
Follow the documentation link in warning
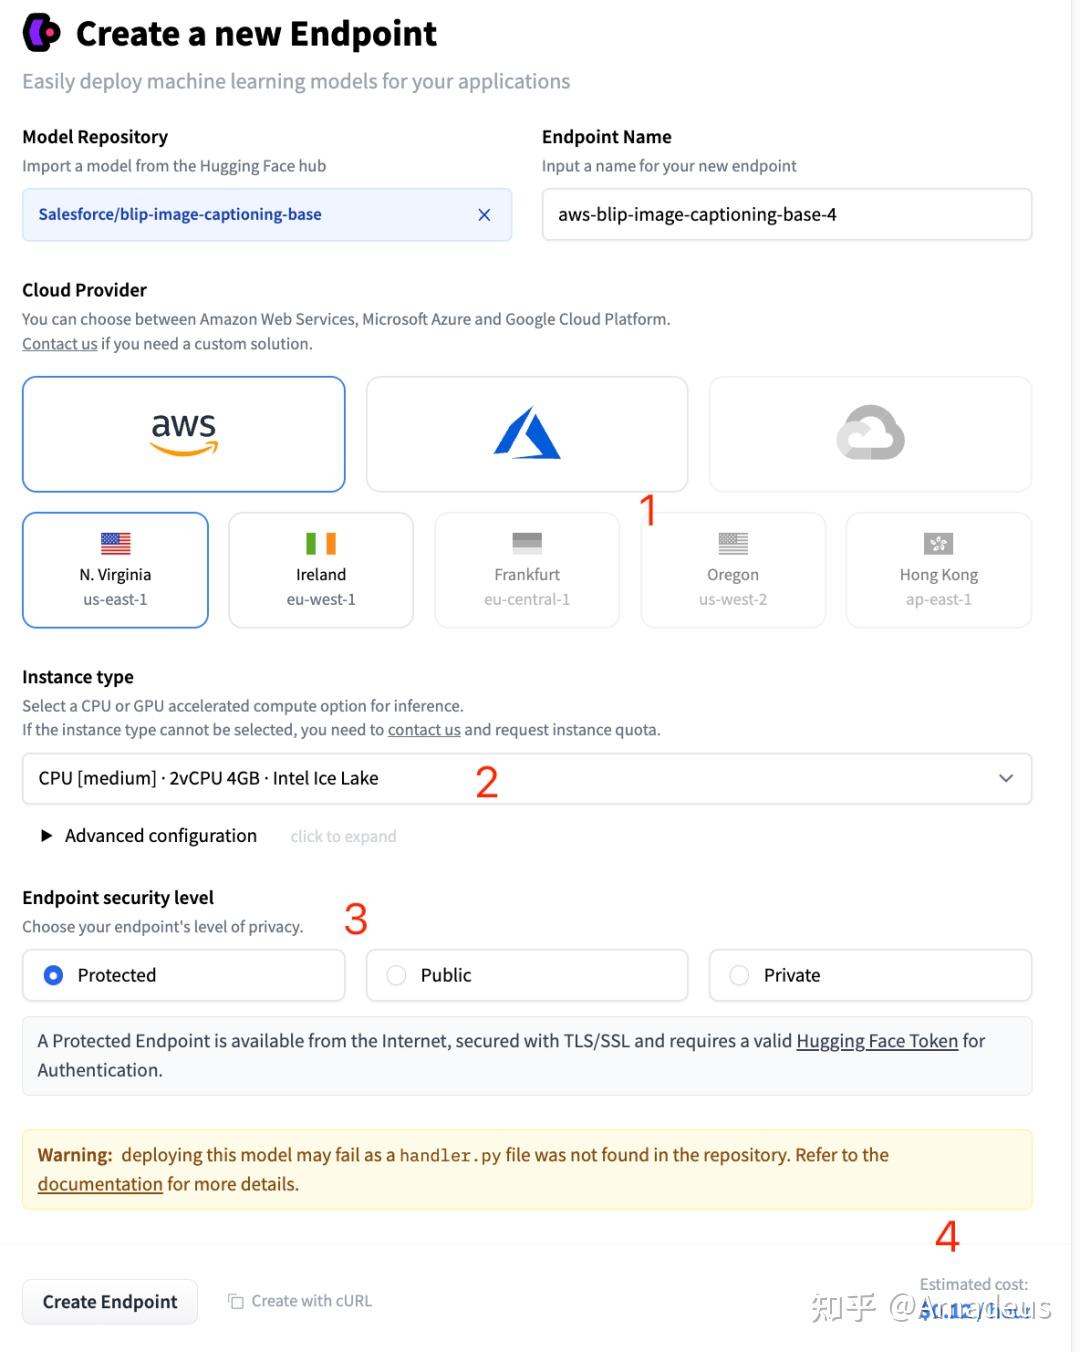pos(100,1184)
